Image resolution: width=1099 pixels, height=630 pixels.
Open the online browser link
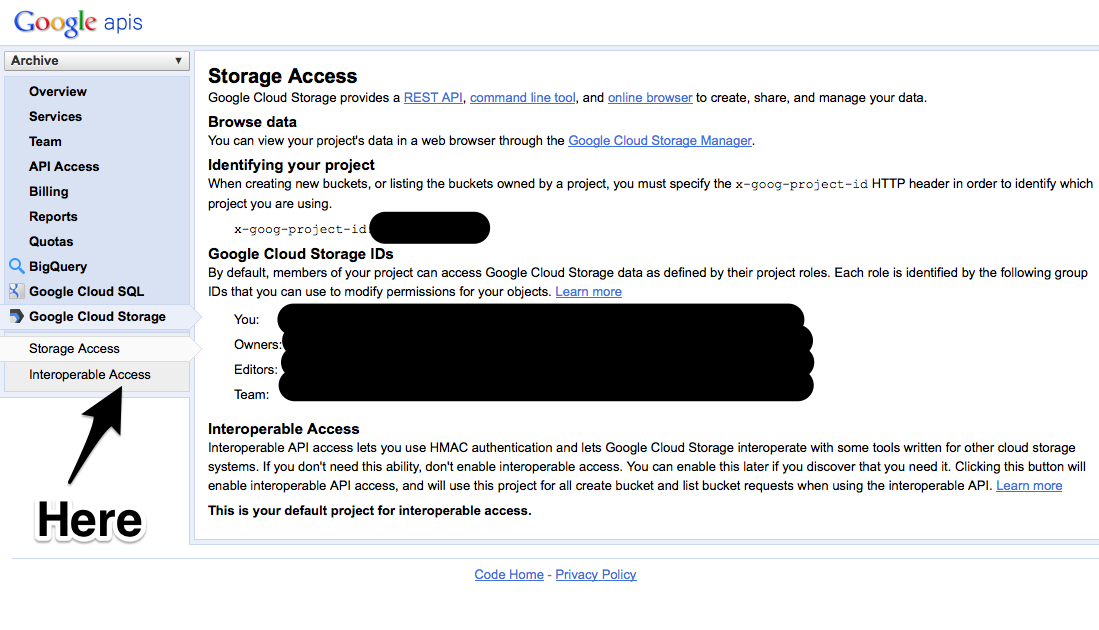tap(650, 98)
